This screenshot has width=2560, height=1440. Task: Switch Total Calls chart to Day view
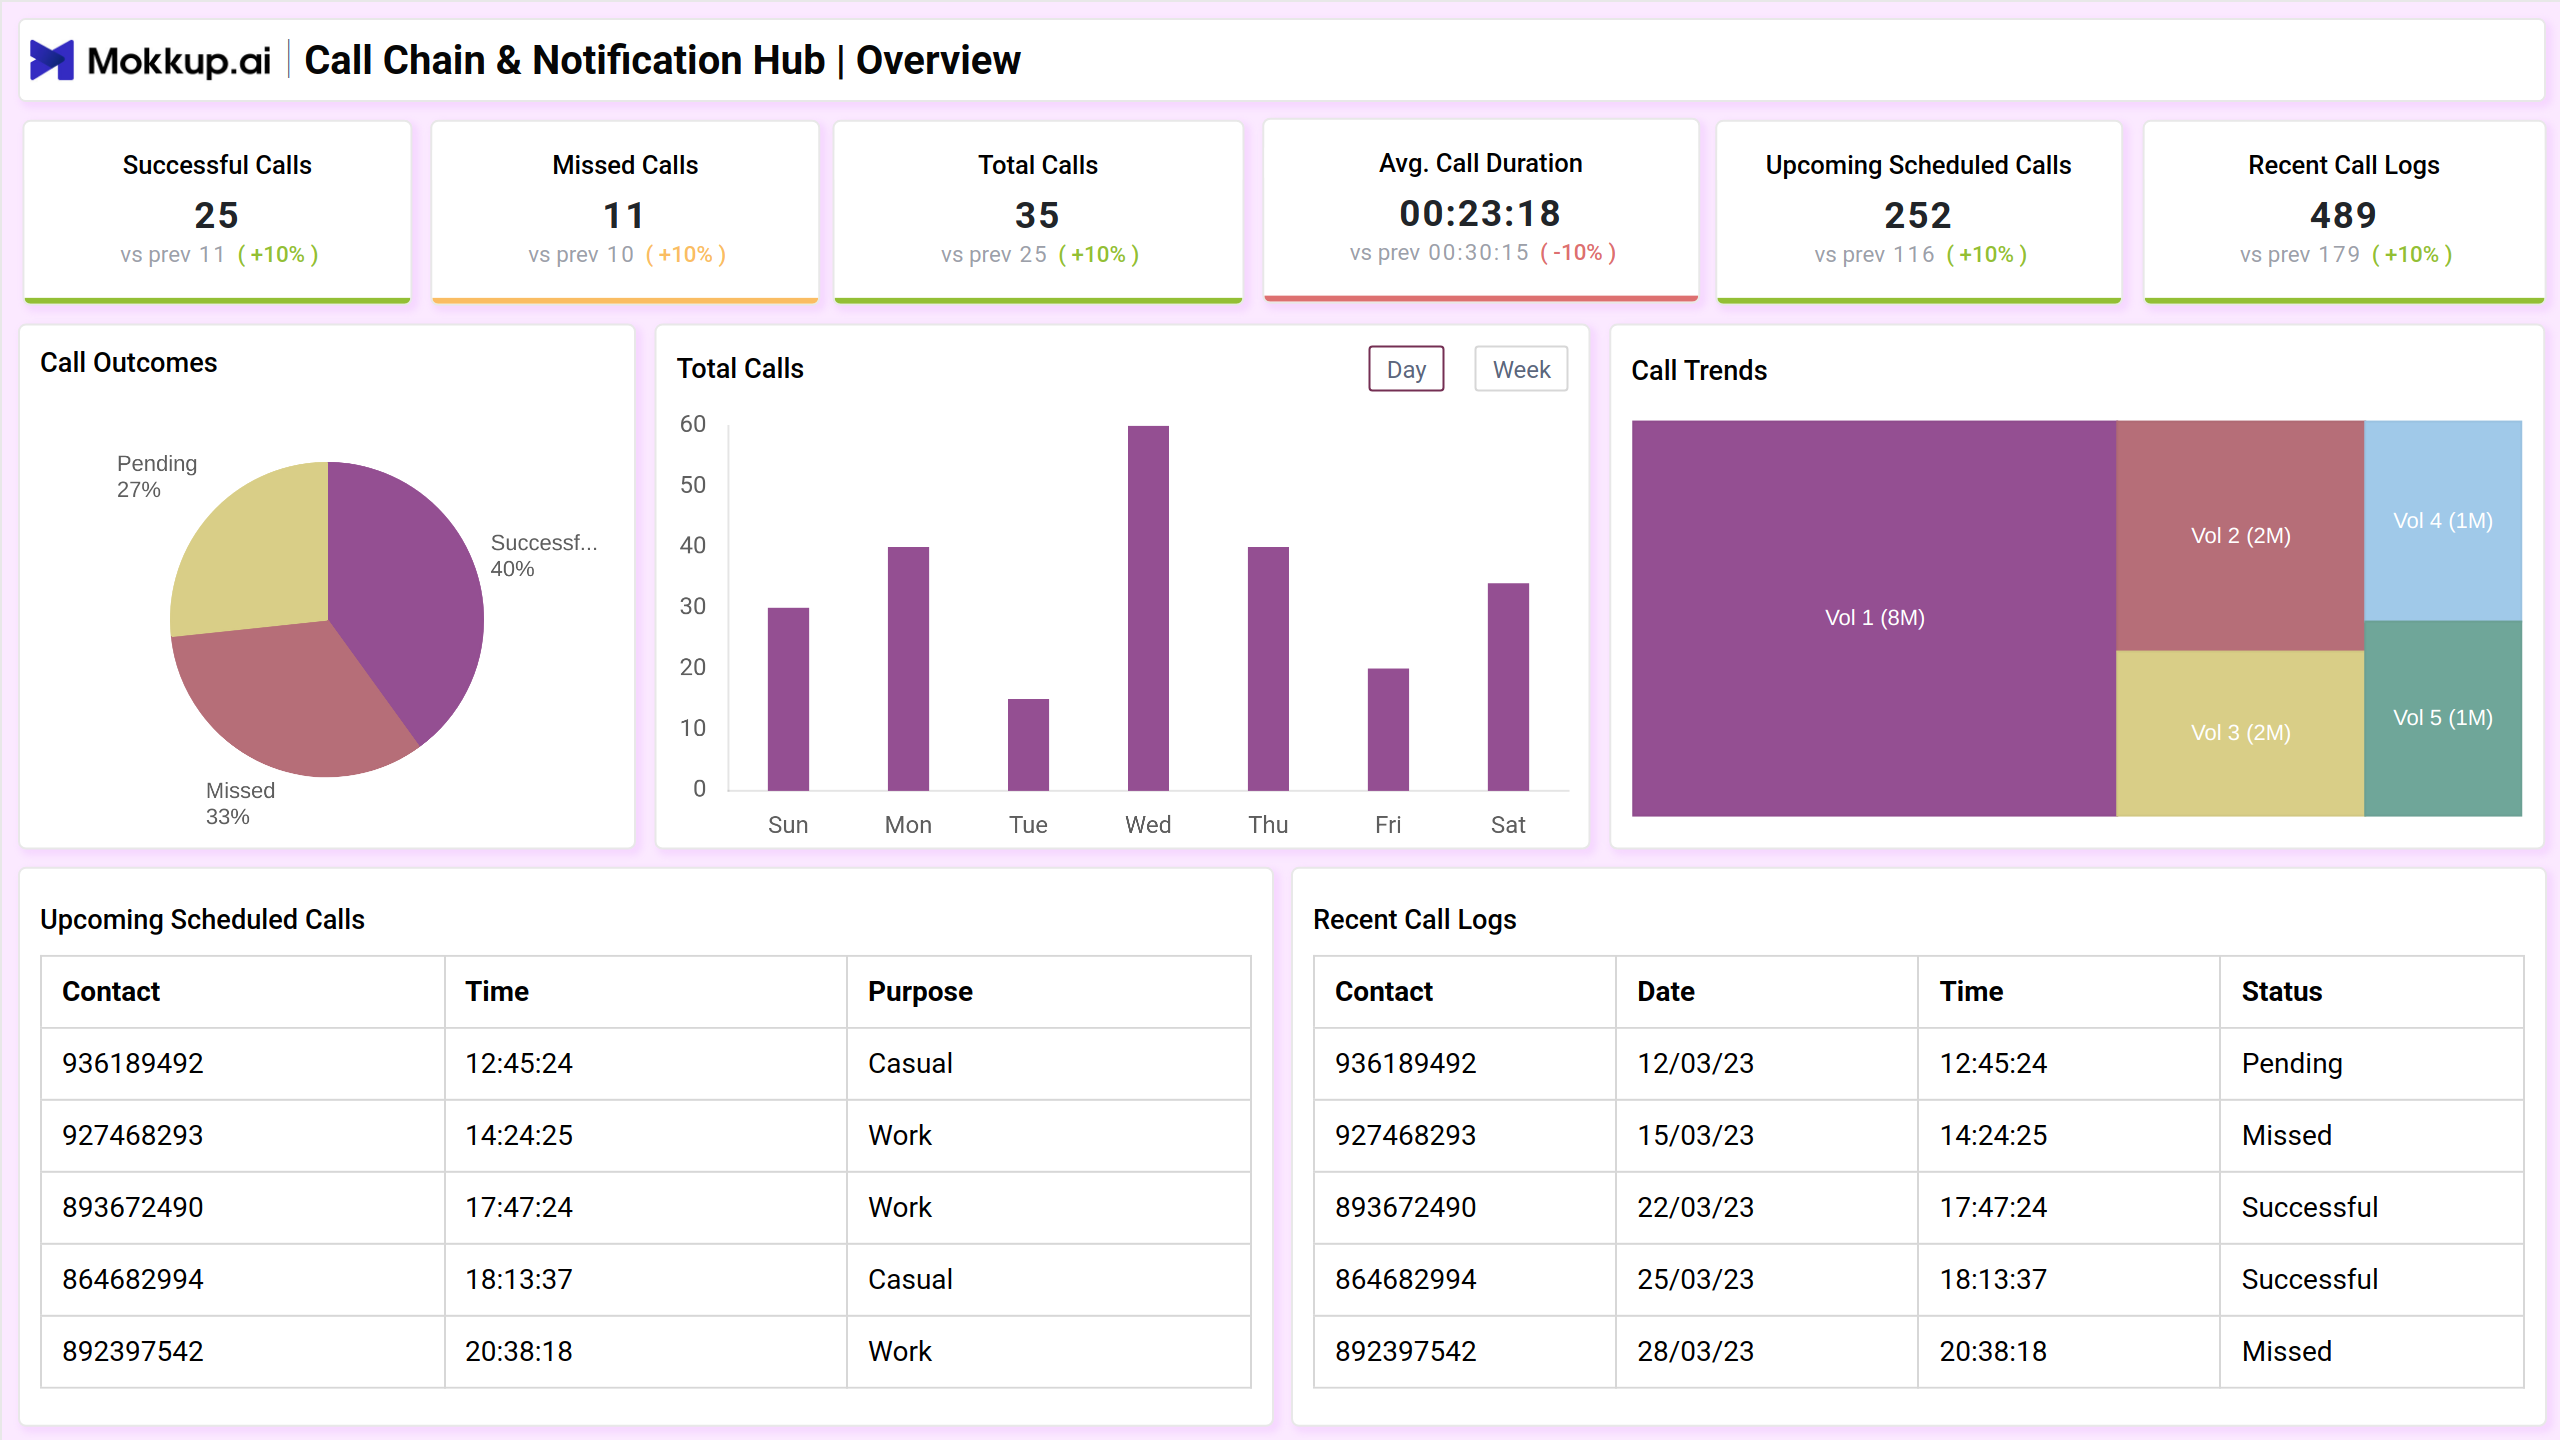(1406, 369)
